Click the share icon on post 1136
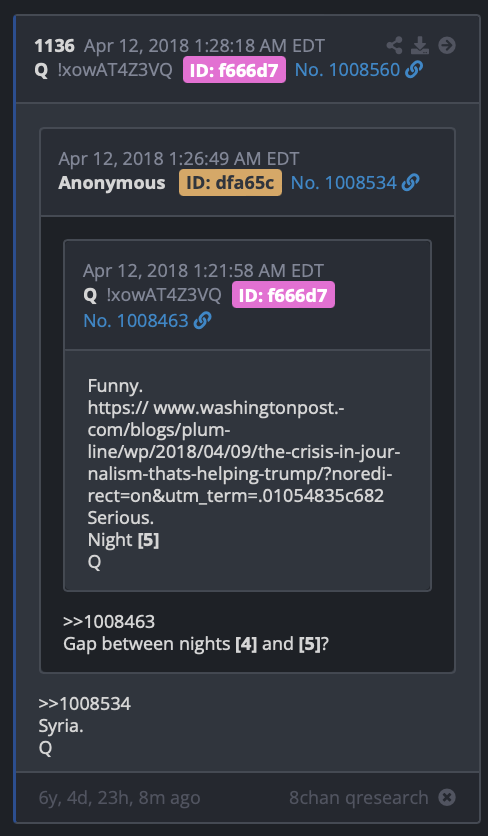This screenshot has width=488, height=836. tap(394, 45)
